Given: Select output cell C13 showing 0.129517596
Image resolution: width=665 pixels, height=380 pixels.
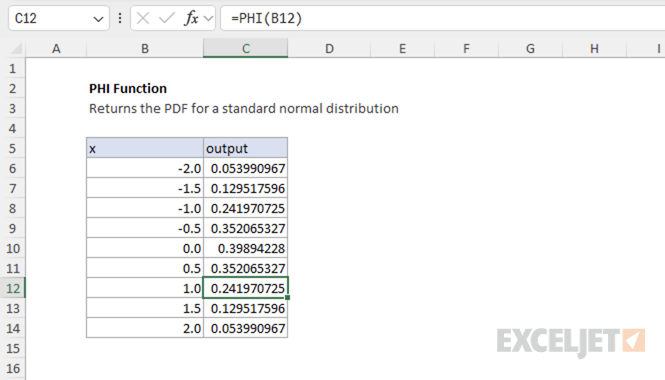Looking at the screenshot, I should click(246, 308).
